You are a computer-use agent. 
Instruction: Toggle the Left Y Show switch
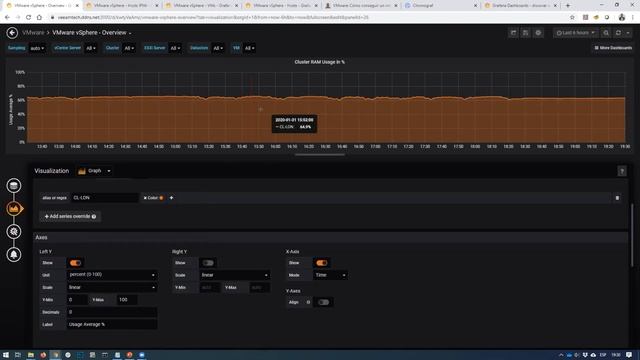pos(75,263)
